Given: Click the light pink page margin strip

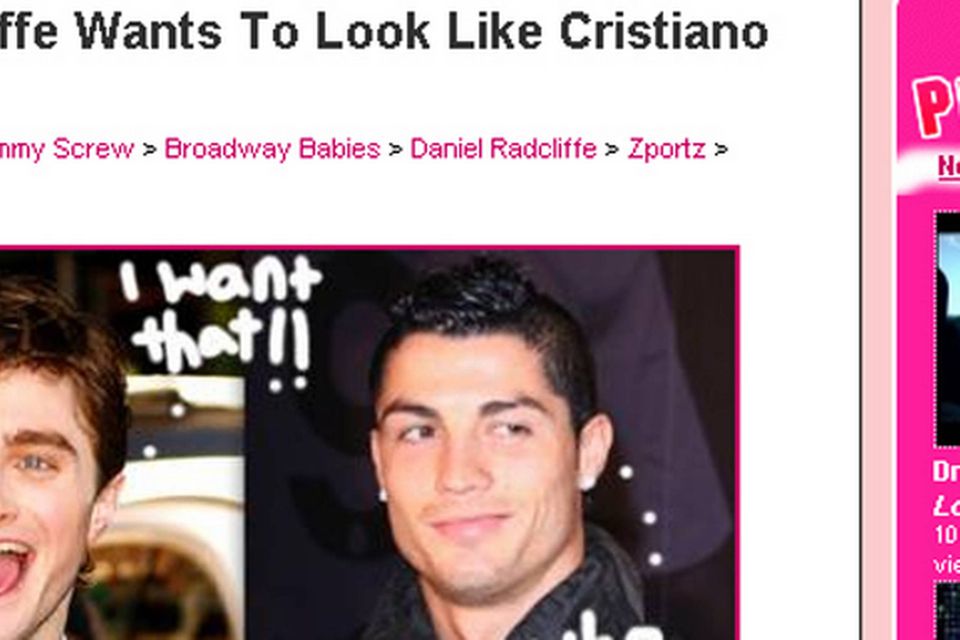Looking at the screenshot, I should pos(879,320).
